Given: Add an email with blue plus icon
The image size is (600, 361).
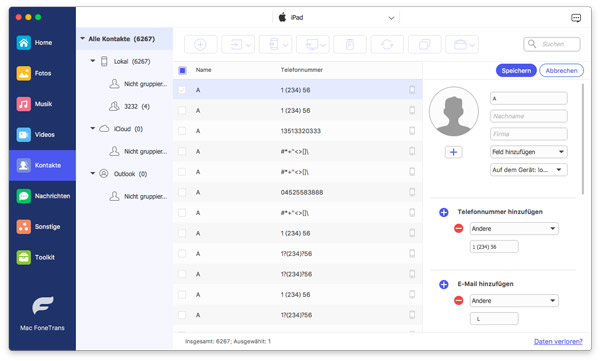Looking at the screenshot, I should [x=443, y=284].
